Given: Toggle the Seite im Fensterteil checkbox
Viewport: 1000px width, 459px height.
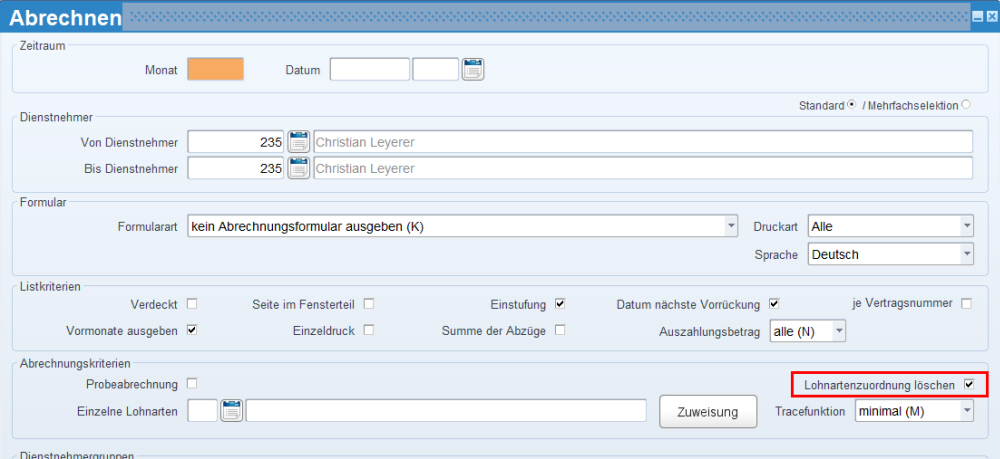Looking at the screenshot, I should 369,304.
